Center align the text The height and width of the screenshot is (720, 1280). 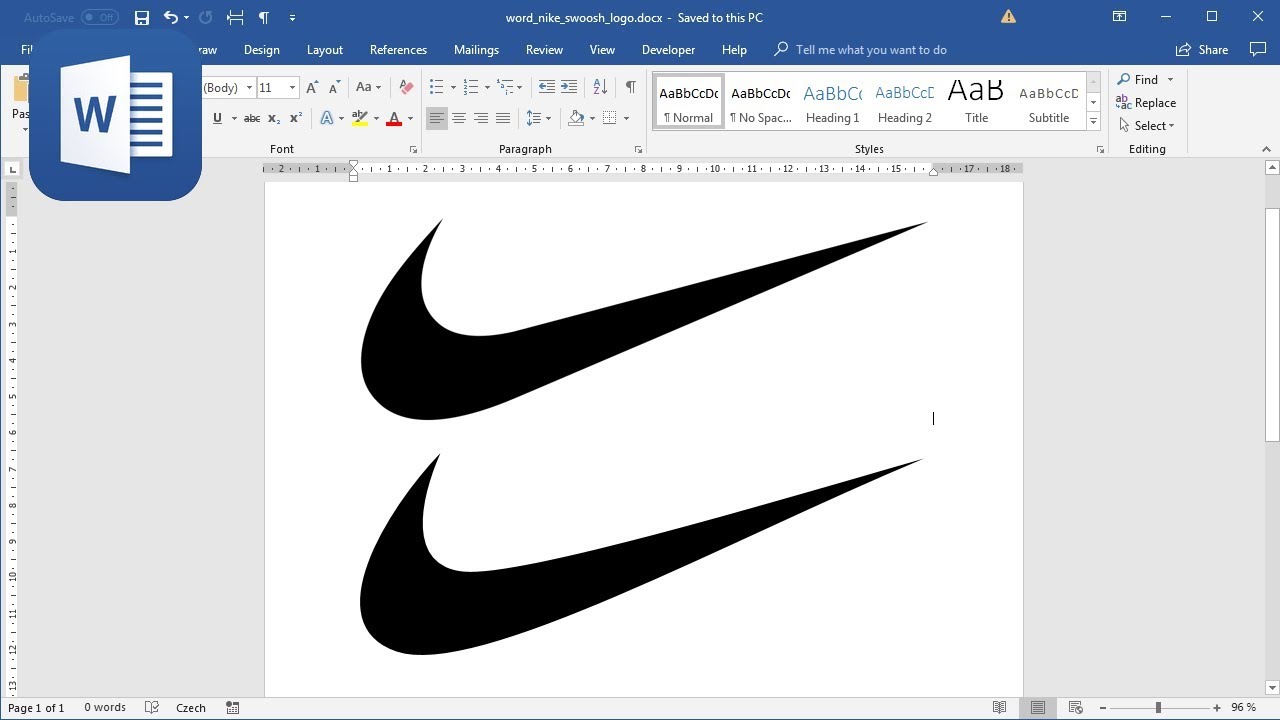(459, 118)
